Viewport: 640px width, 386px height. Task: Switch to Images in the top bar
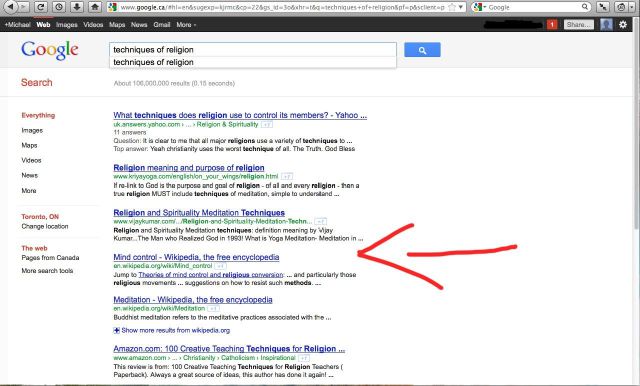(x=67, y=25)
